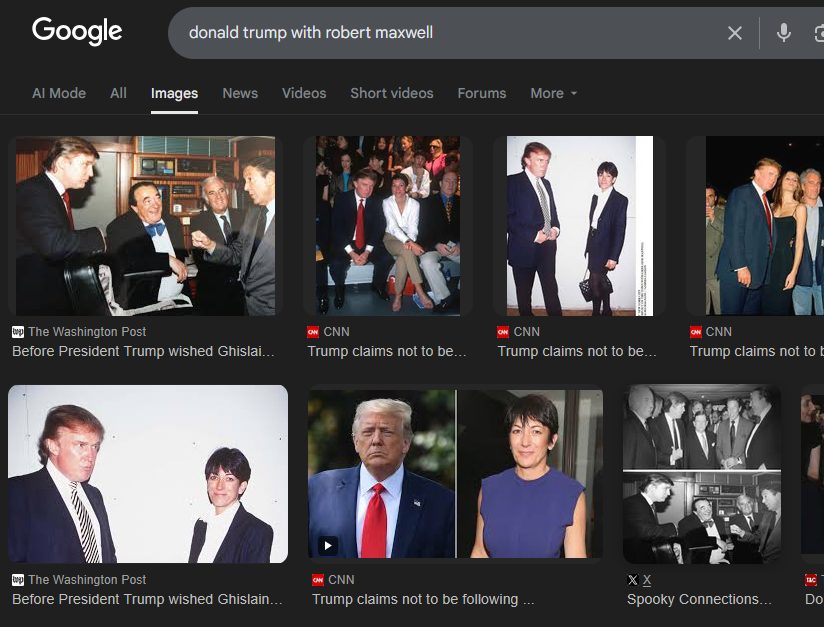
Task: Open the top-row 'The Washington Post' source label
Action: pyautogui.click(x=87, y=332)
